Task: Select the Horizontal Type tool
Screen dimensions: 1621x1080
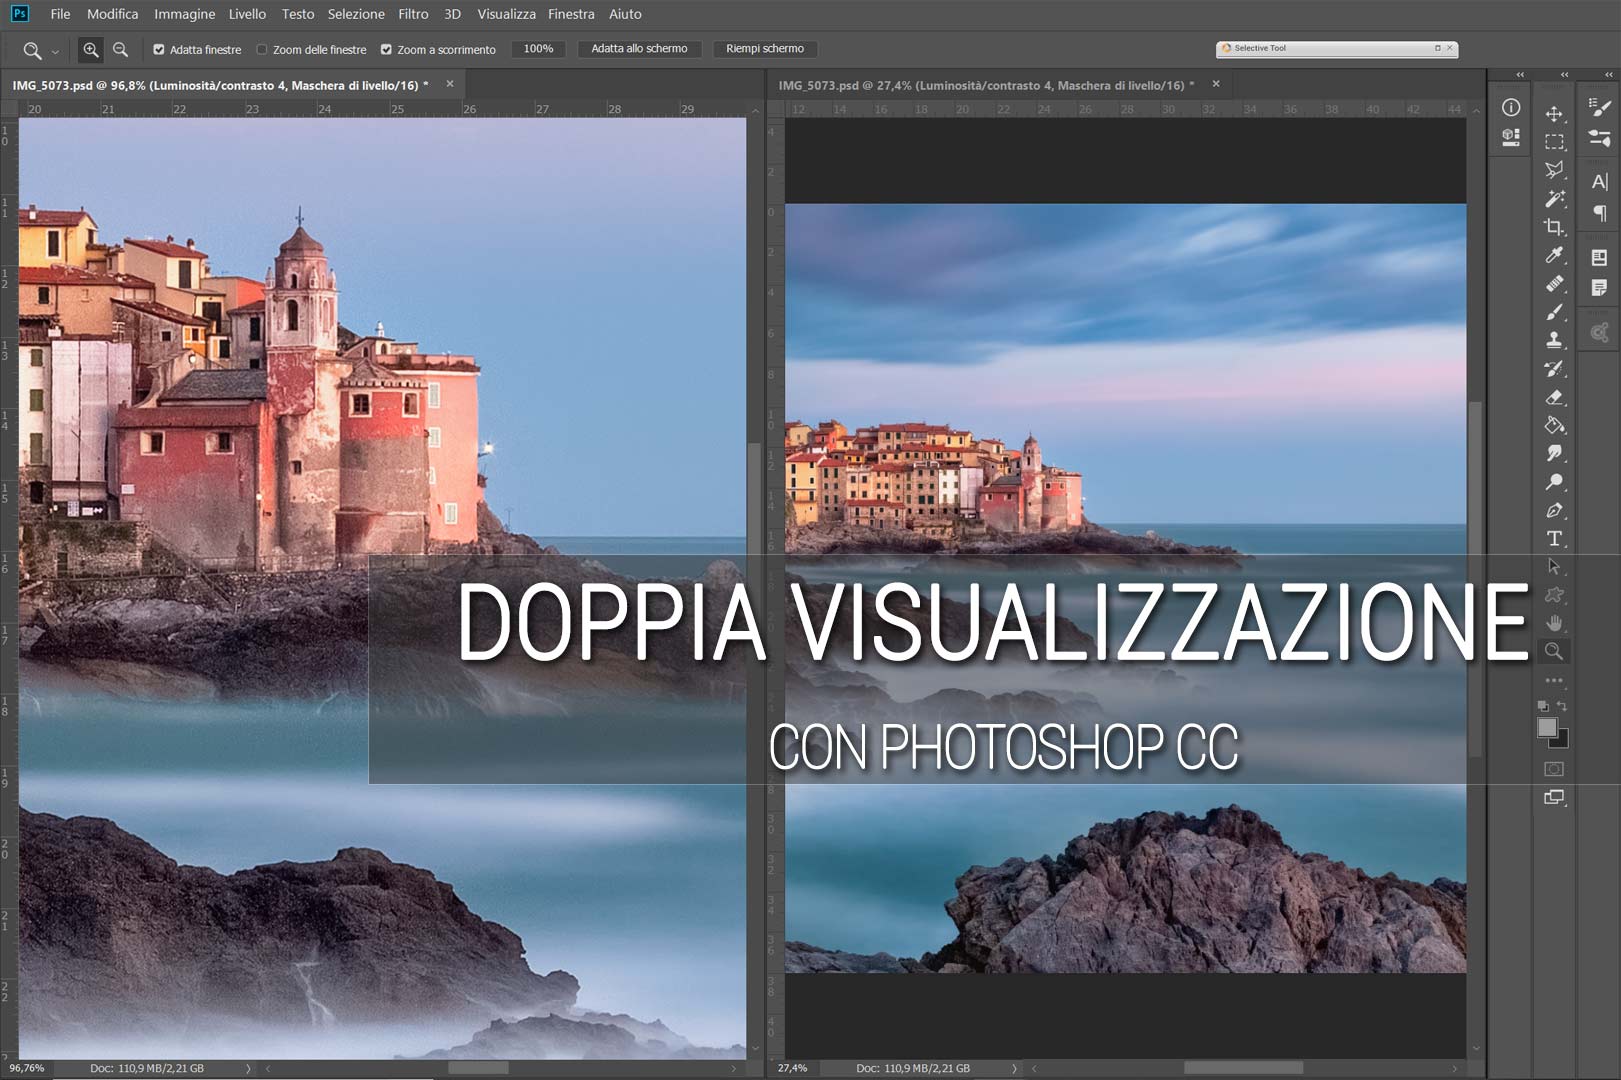Action: pos(1555,537)
